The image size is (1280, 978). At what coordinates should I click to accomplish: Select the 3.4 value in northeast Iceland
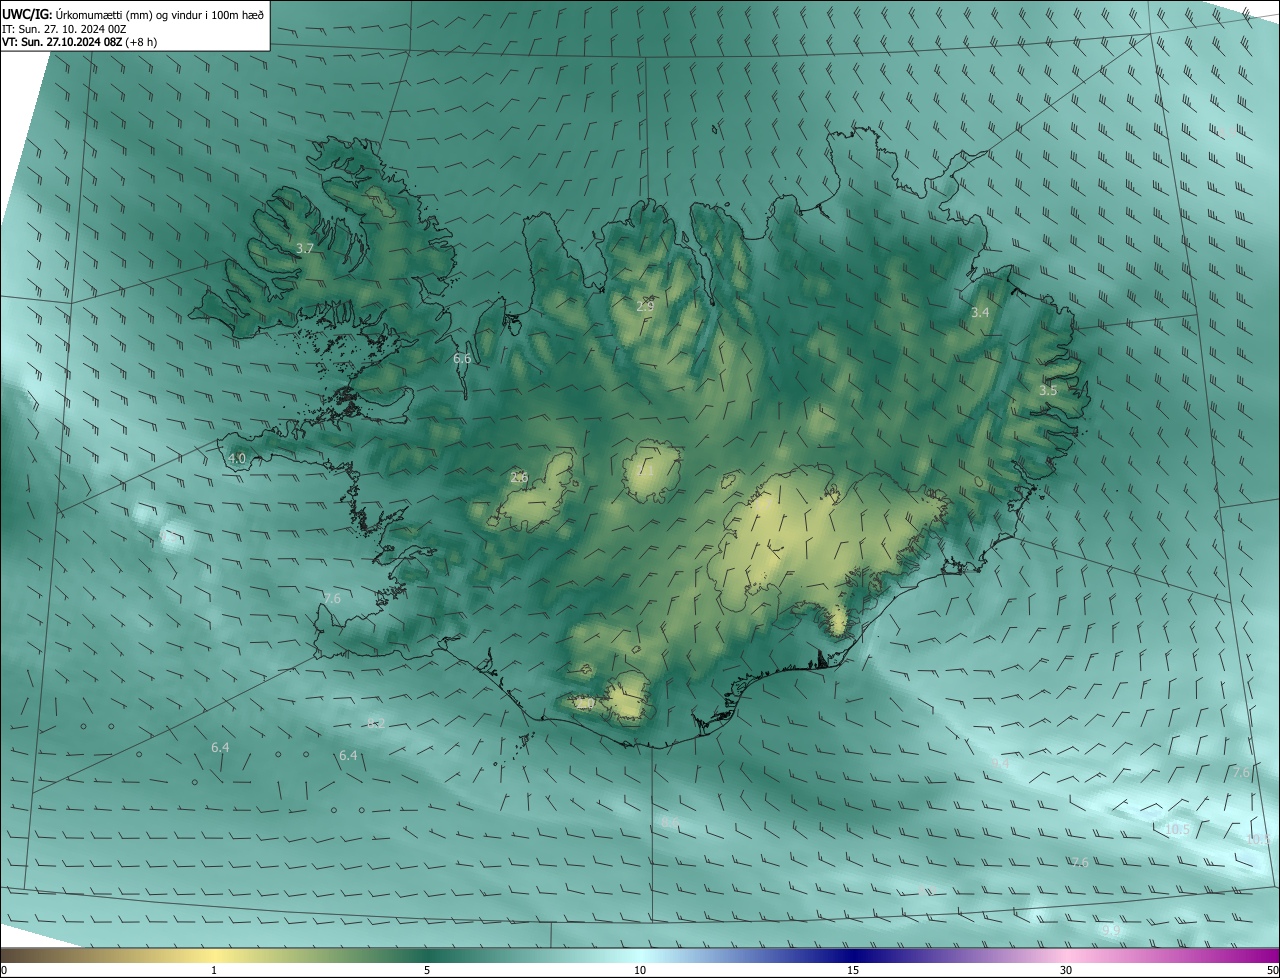click(x=980, y=313)
